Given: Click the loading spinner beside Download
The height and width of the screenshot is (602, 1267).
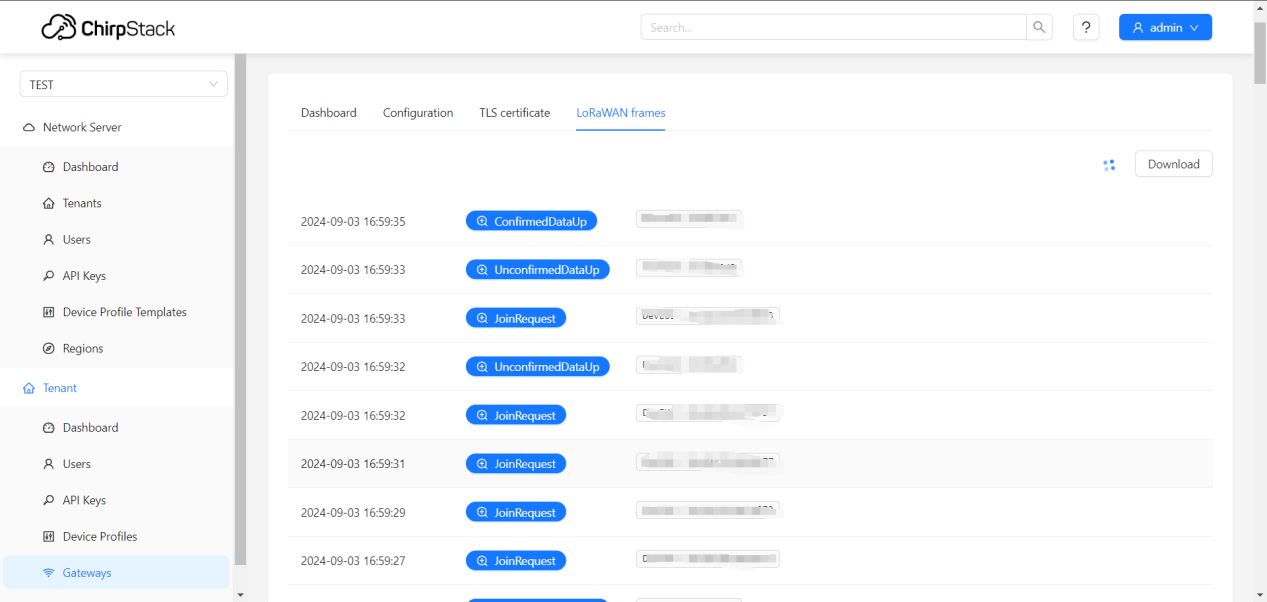Looking at the screenshot, I should click(1109, 165).
